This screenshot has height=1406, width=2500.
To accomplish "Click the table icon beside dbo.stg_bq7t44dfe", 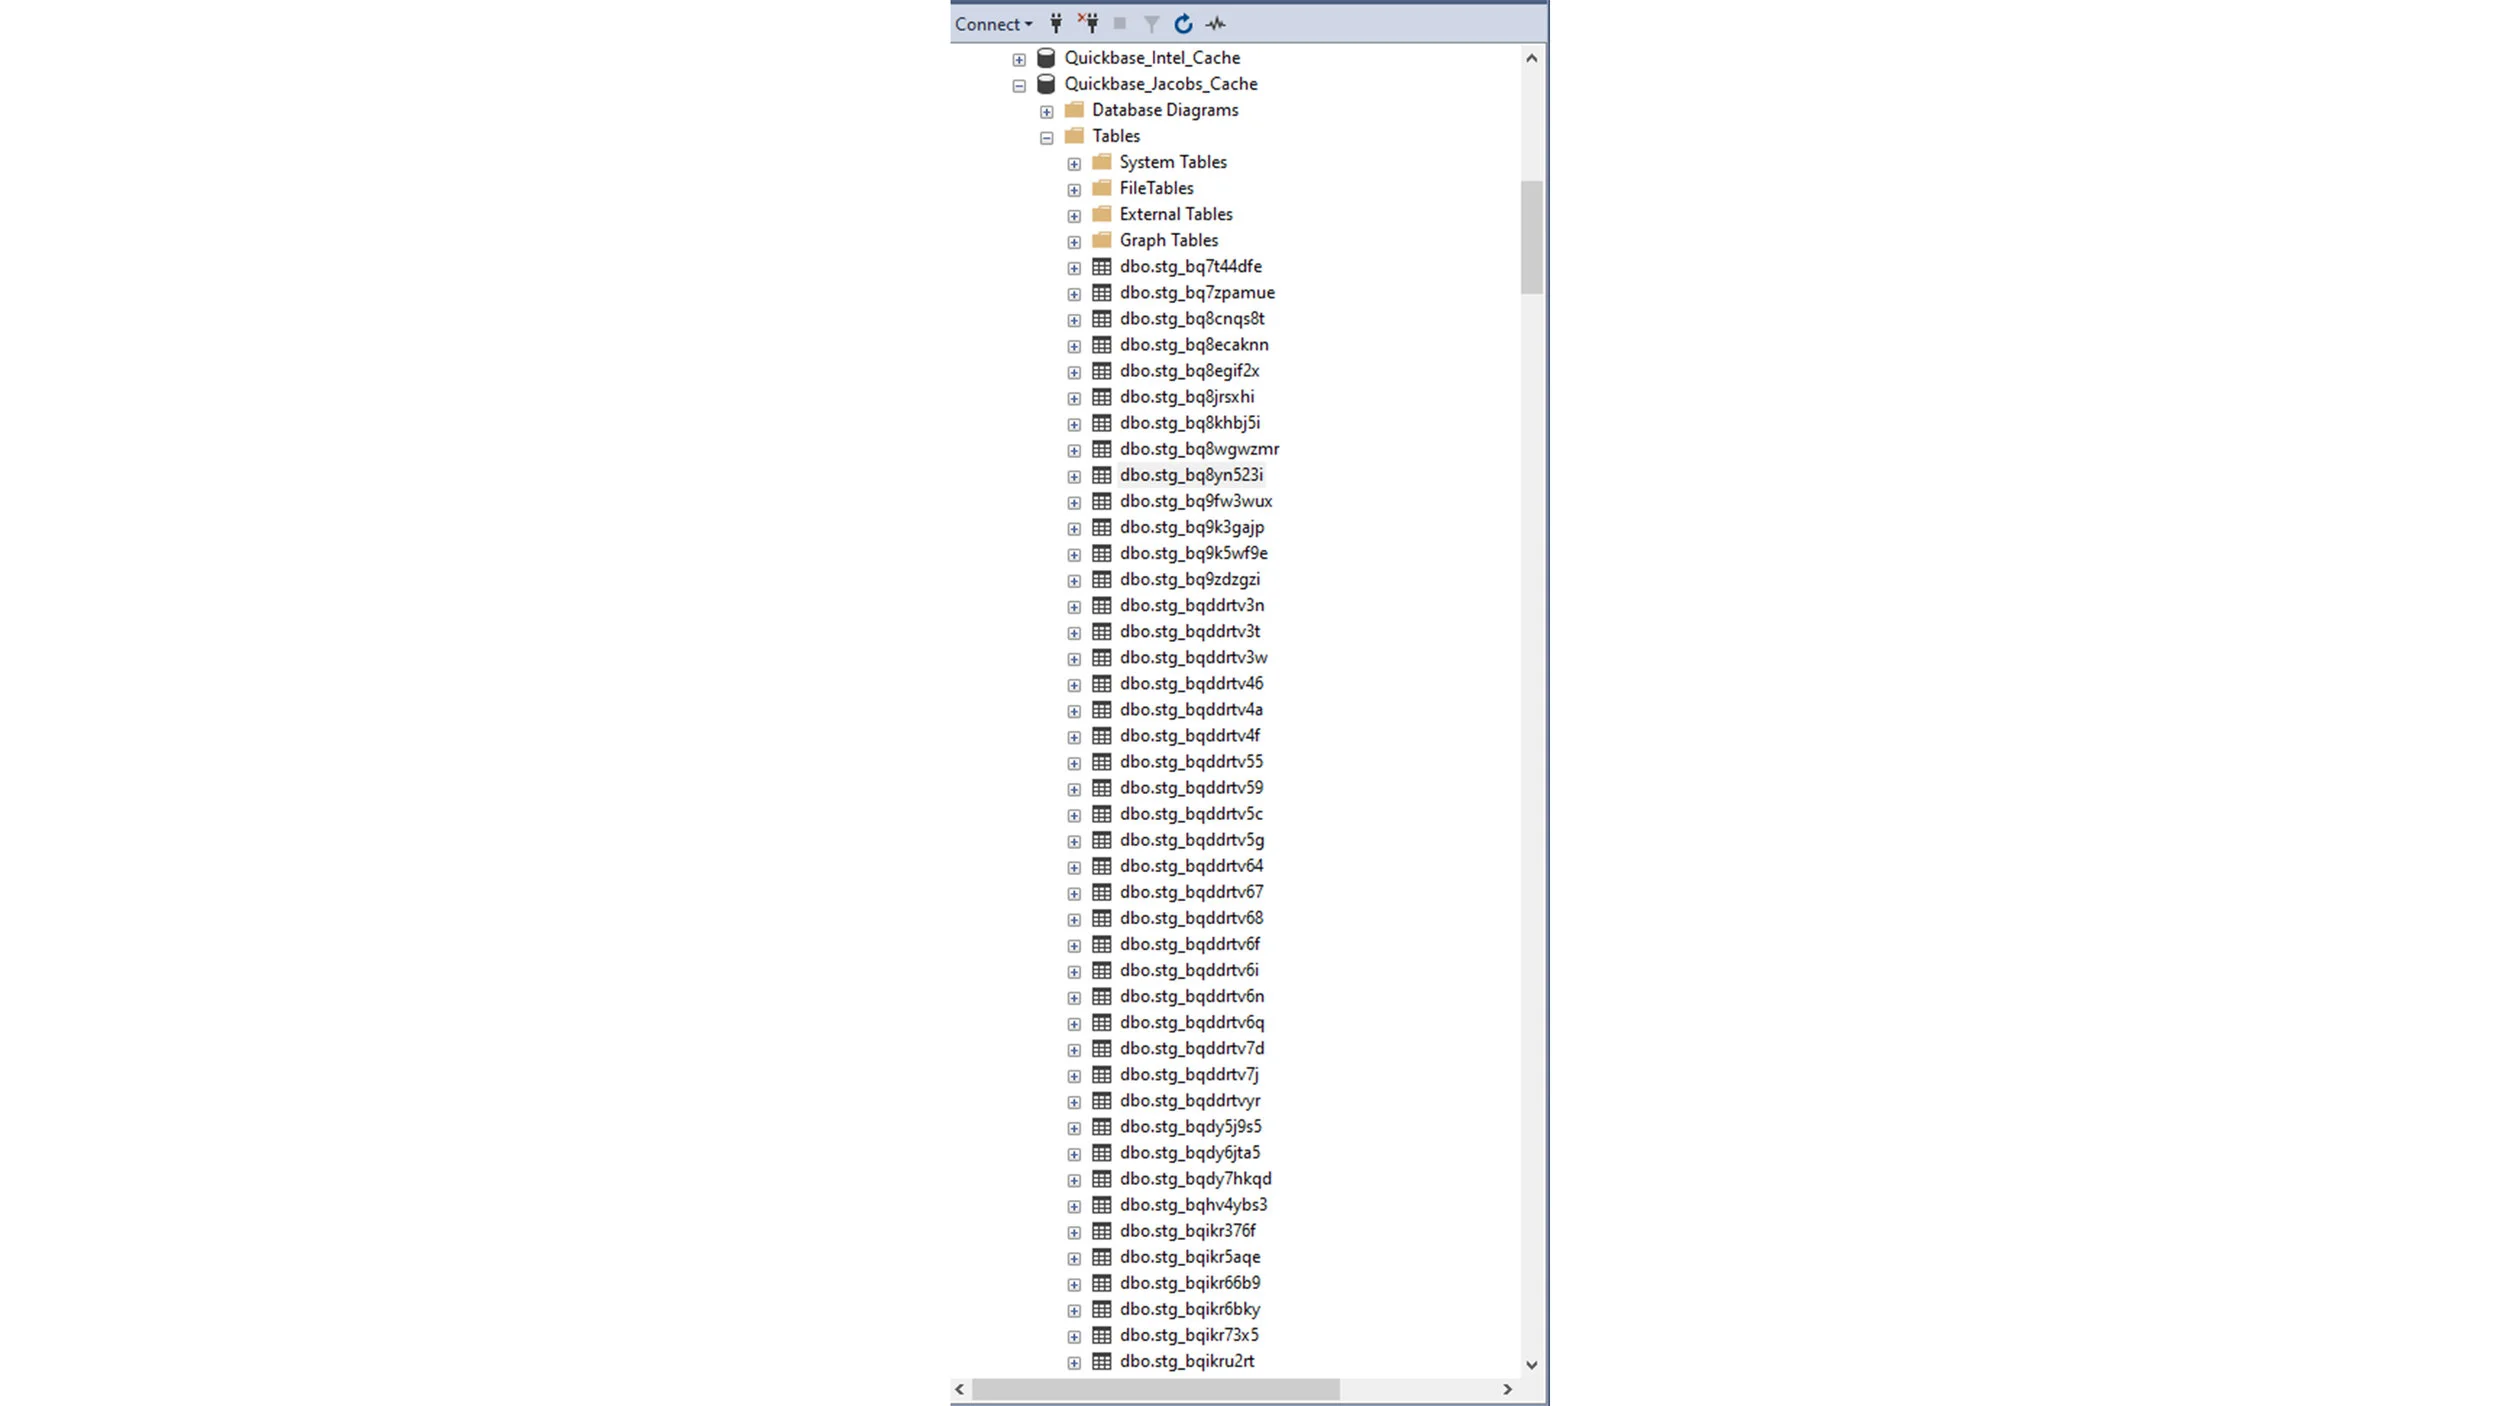I will [x=1101, y=267].
